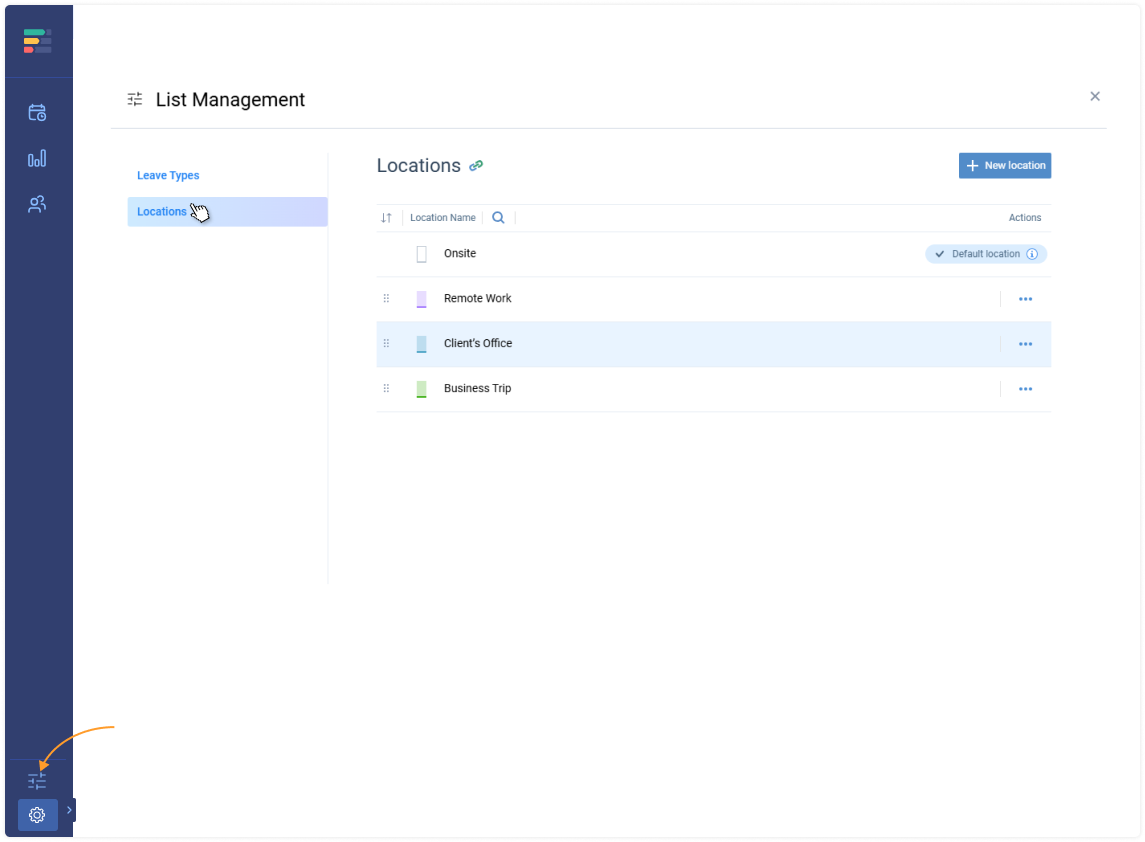Screen dimensions: 1145x842
Task: Open actions menu for Business Trip
Action: [1025, 389]
